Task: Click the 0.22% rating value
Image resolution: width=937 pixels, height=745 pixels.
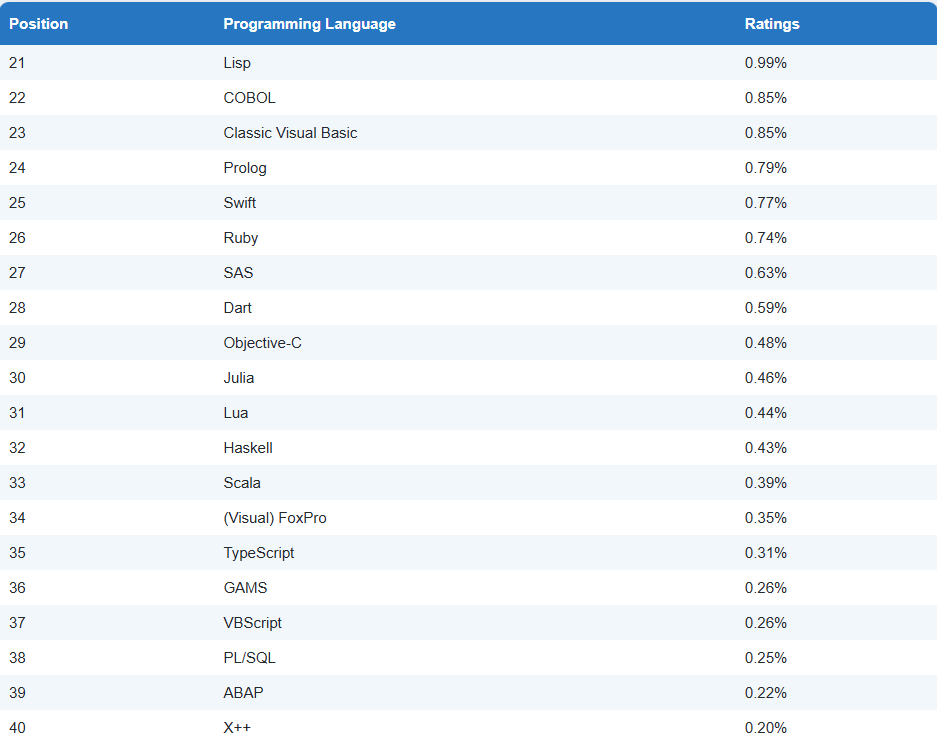Action: pos(765,693)
